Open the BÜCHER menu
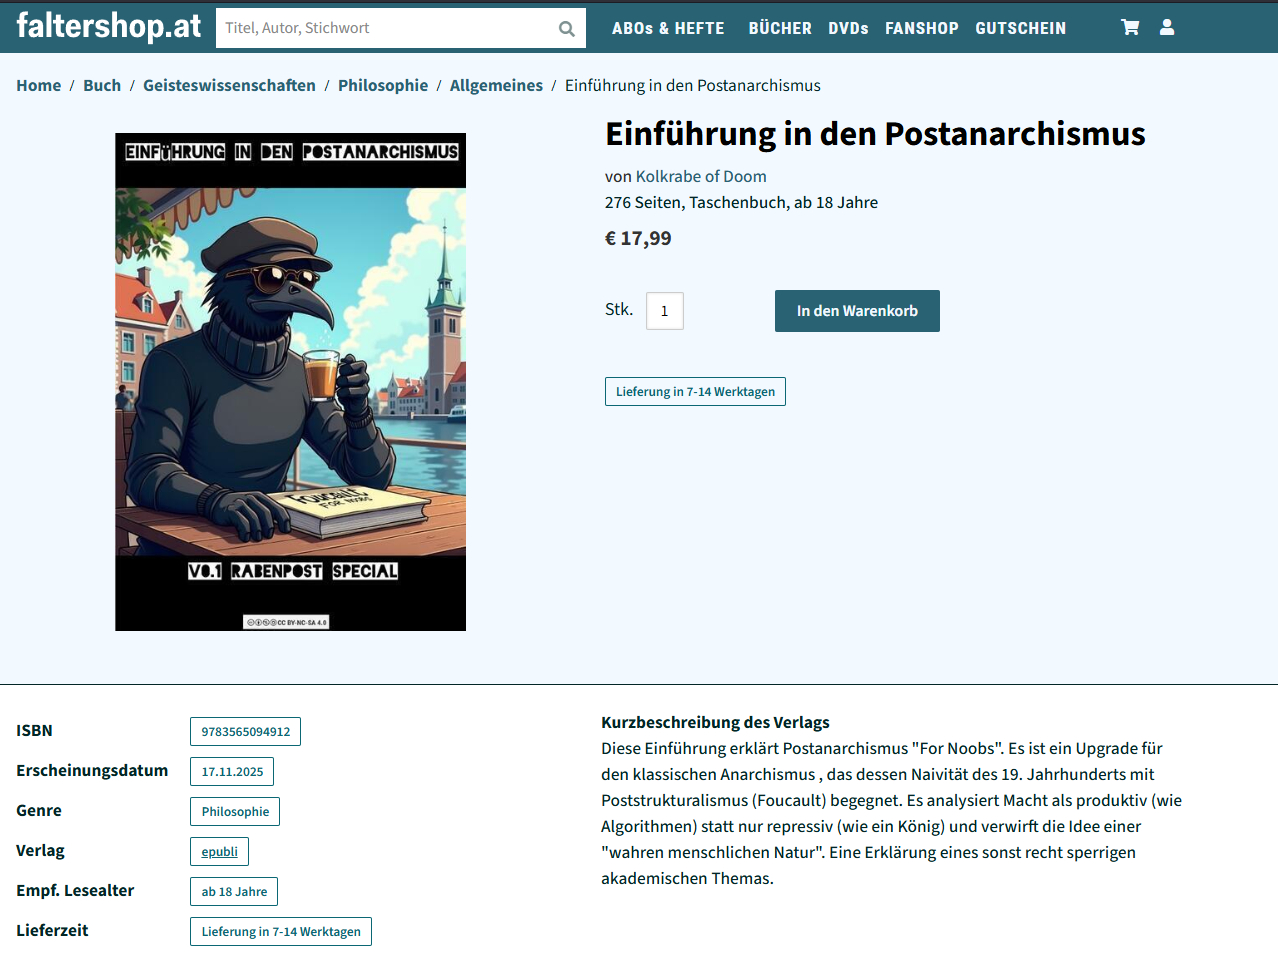This screenshot has width=1278, height=968. (780, 29)
